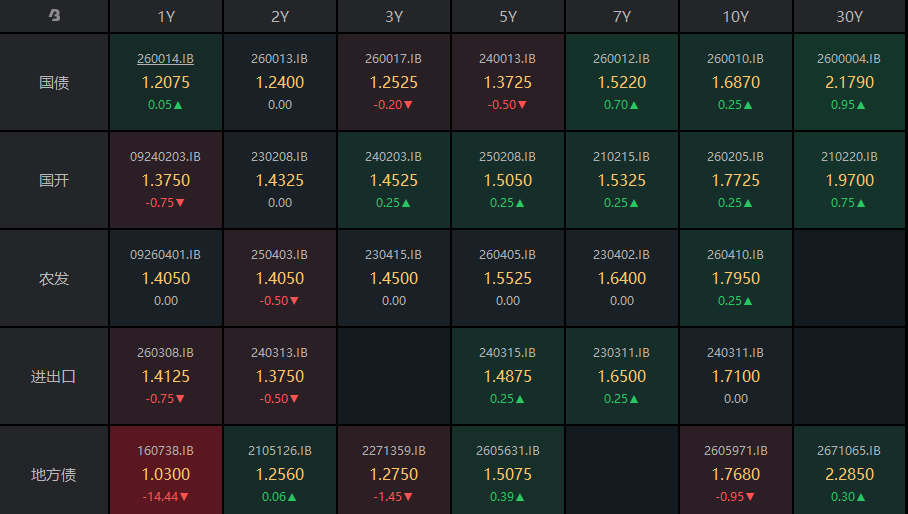The image size is (908, 514).
Task: Open the 210220.IB cell with yield 1.9700
Action: click(850, 180)
